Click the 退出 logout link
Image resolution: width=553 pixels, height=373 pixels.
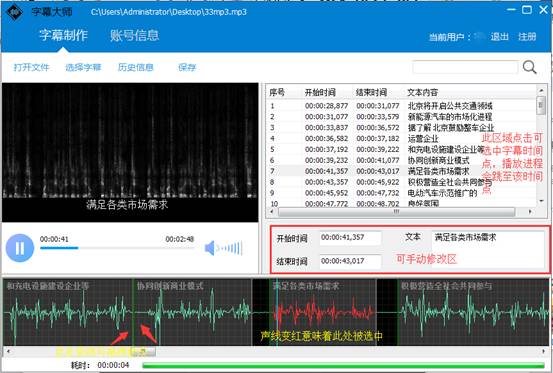[499, 37]
